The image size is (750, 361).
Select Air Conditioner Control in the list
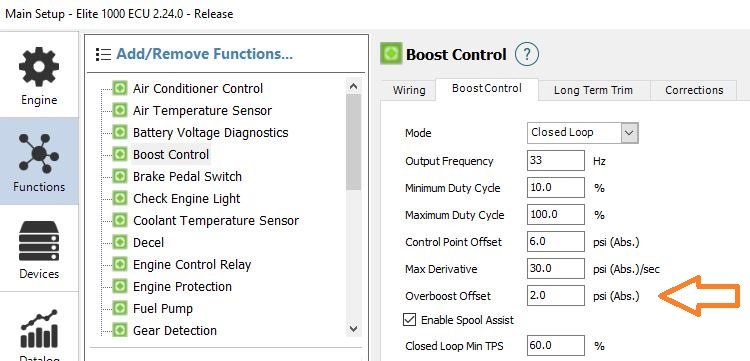point(198,88)
